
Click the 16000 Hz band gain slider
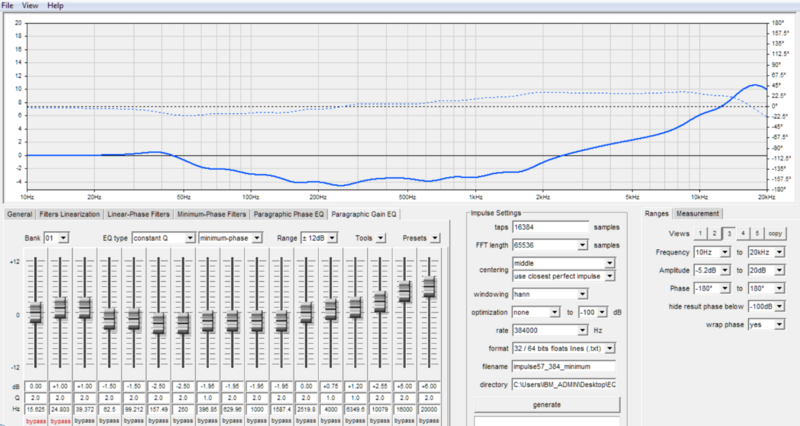pyautogui.click(x=405, y=292)
